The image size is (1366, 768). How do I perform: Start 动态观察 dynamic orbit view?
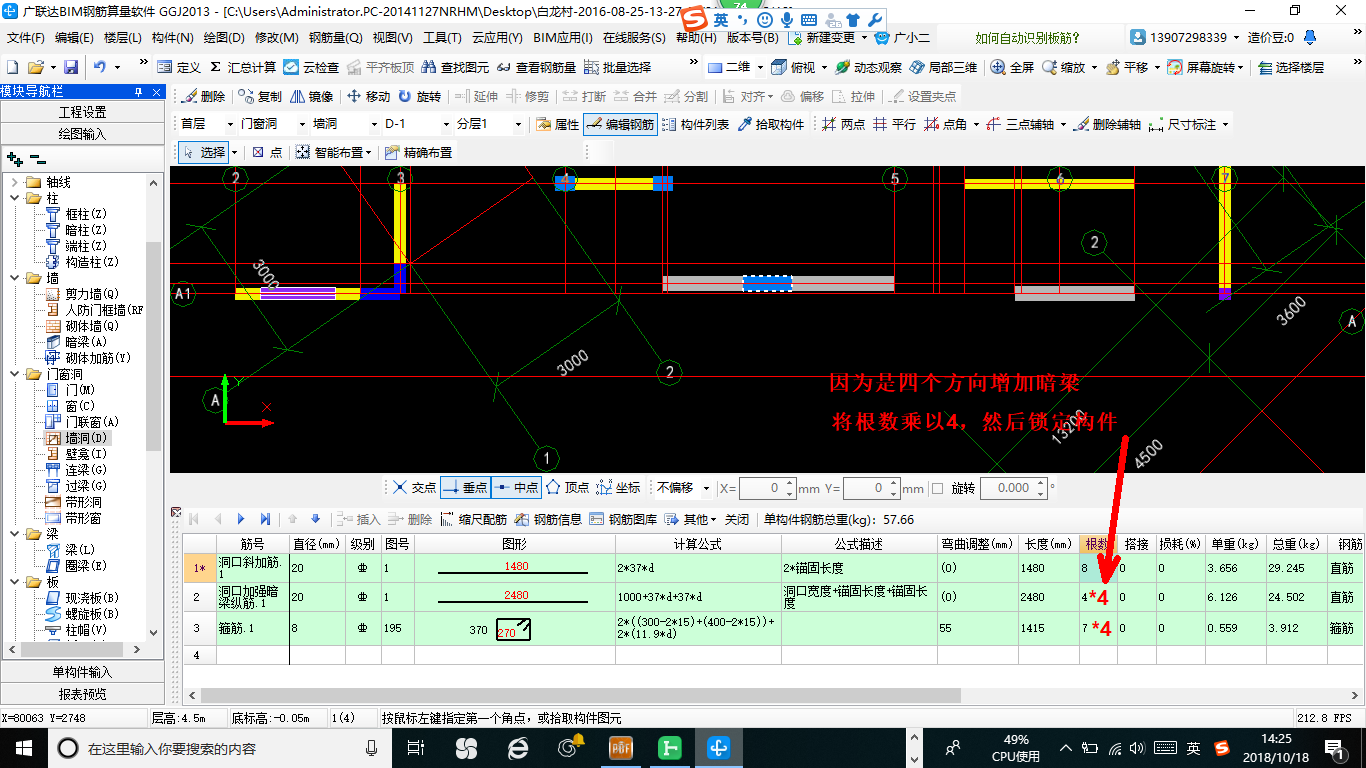[x=868, y=67]
